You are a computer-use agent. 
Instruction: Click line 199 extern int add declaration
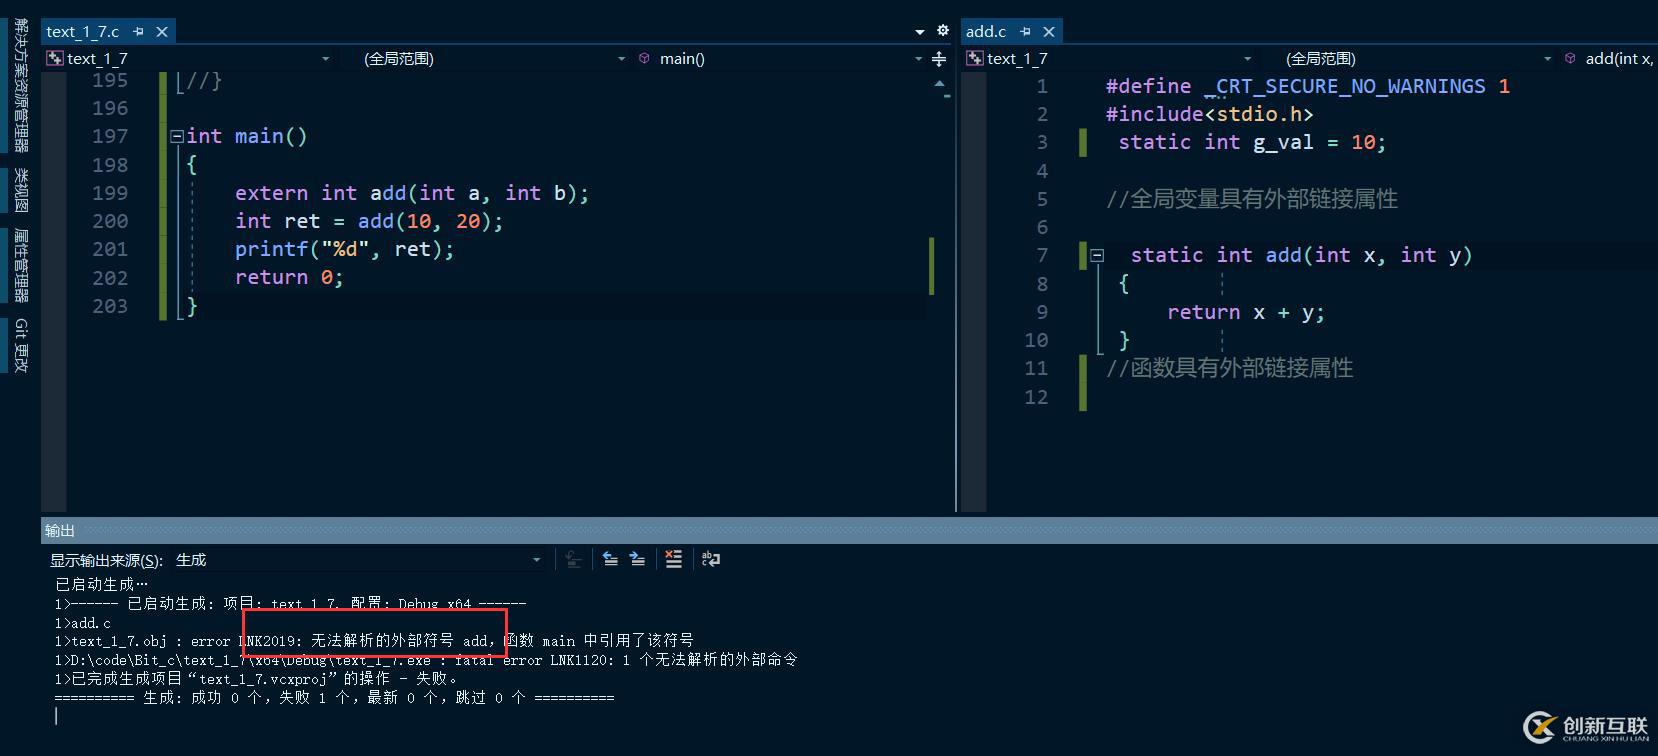[x=412, y=193]
